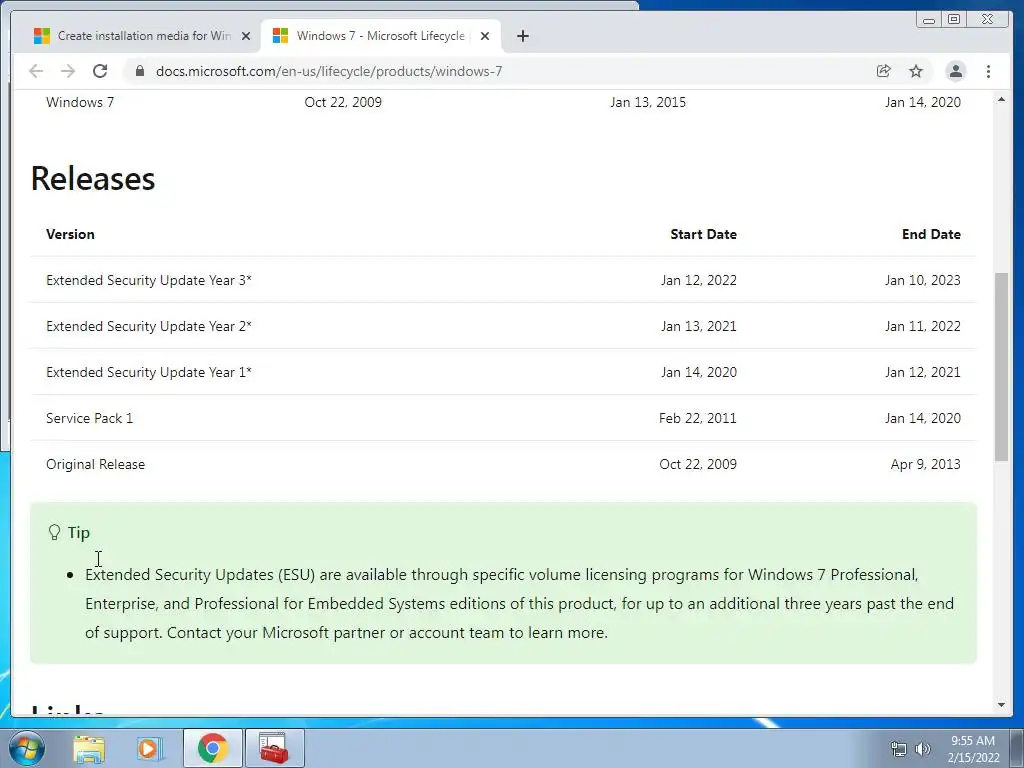This screenshot has width=1024, height=768.
Task: Launch Windows Media Player from the taskbar
Action: [150, 748]
